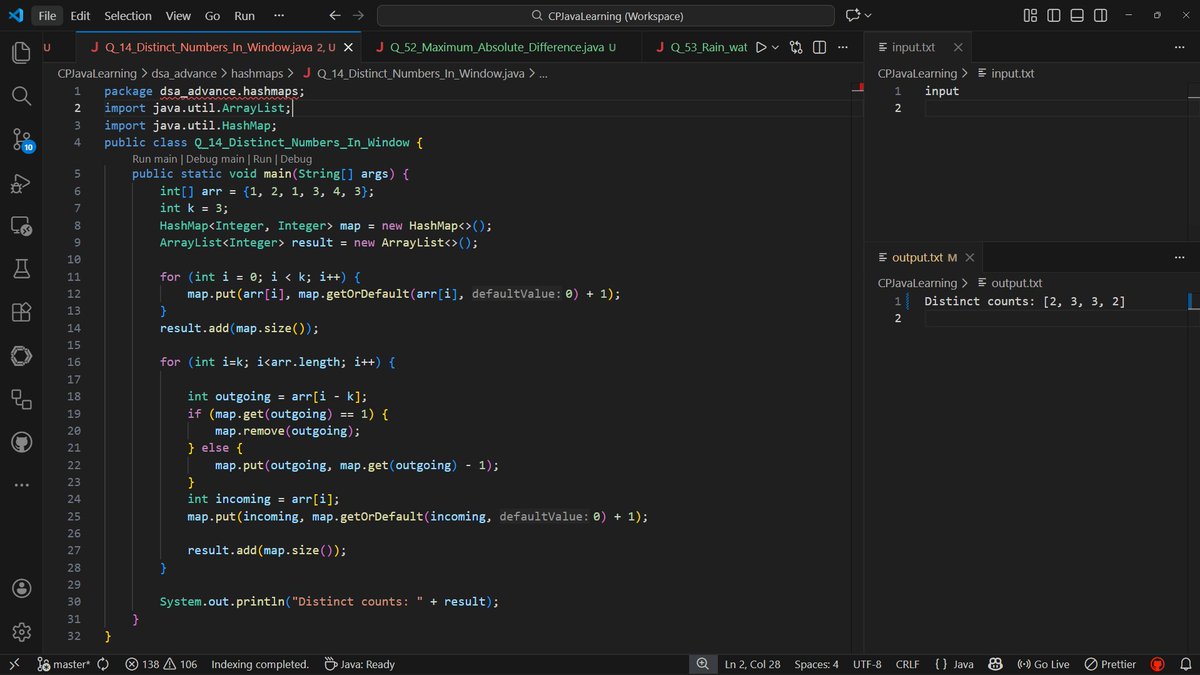Viewport: 1200px width, 675px height.
Task: Open Source Control view with 10 badge
Action: click(x=22, y=140)
